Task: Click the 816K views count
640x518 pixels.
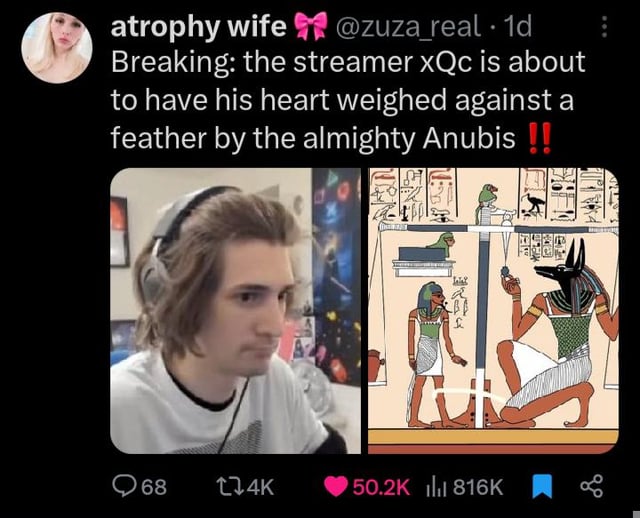Action: pyautogui.click(x=478, y=487)
